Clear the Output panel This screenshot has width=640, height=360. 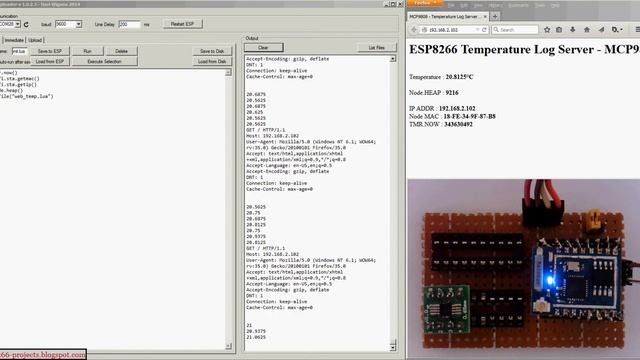(263, 48)
